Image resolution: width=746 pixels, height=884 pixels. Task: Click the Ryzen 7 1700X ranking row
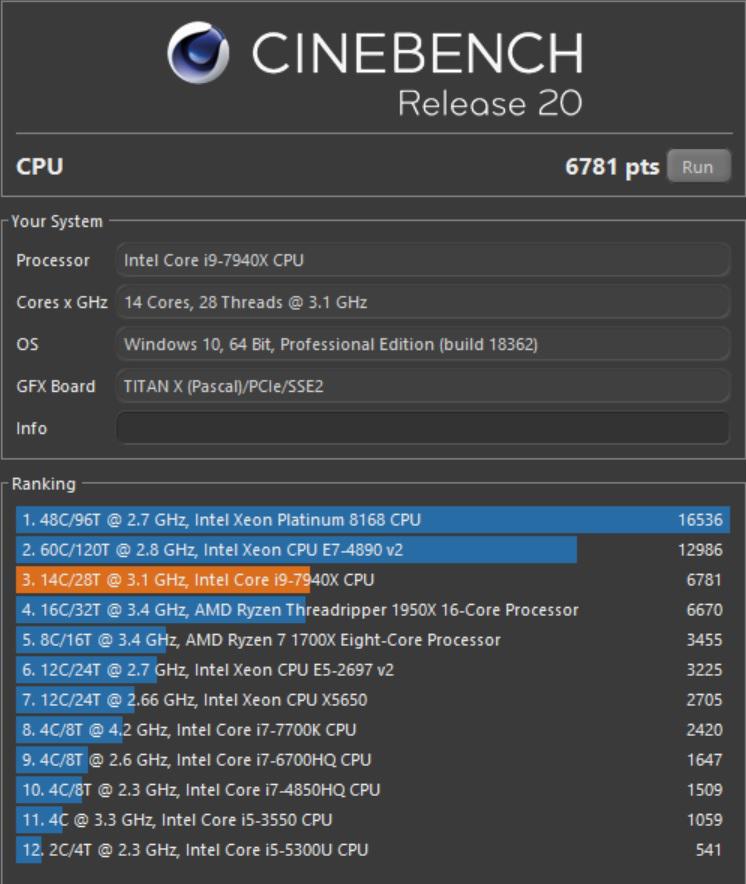click(x=372, y=640)
